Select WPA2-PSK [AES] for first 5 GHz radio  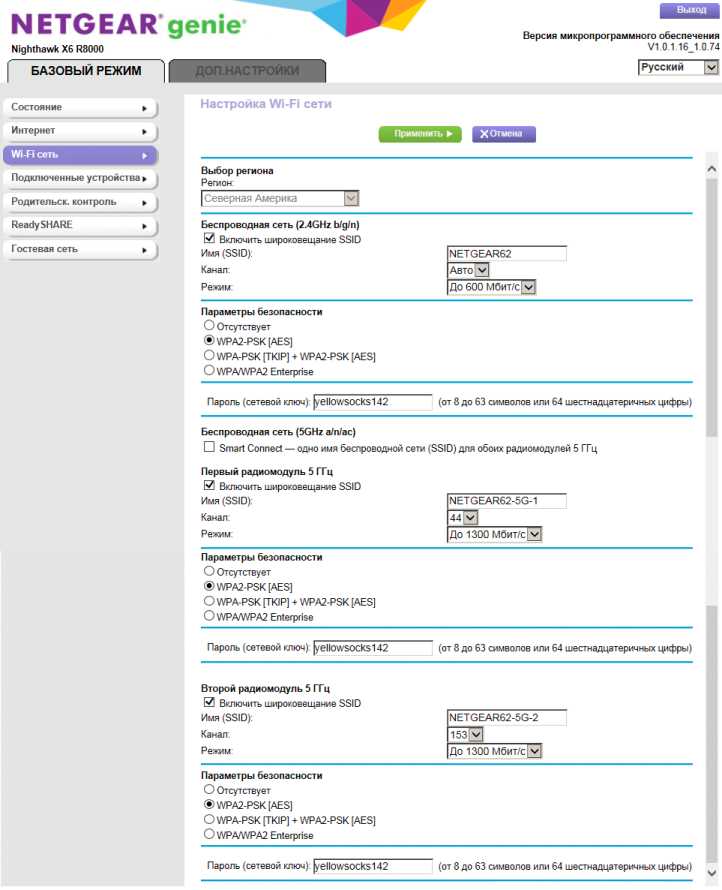(x=209, y=586)
